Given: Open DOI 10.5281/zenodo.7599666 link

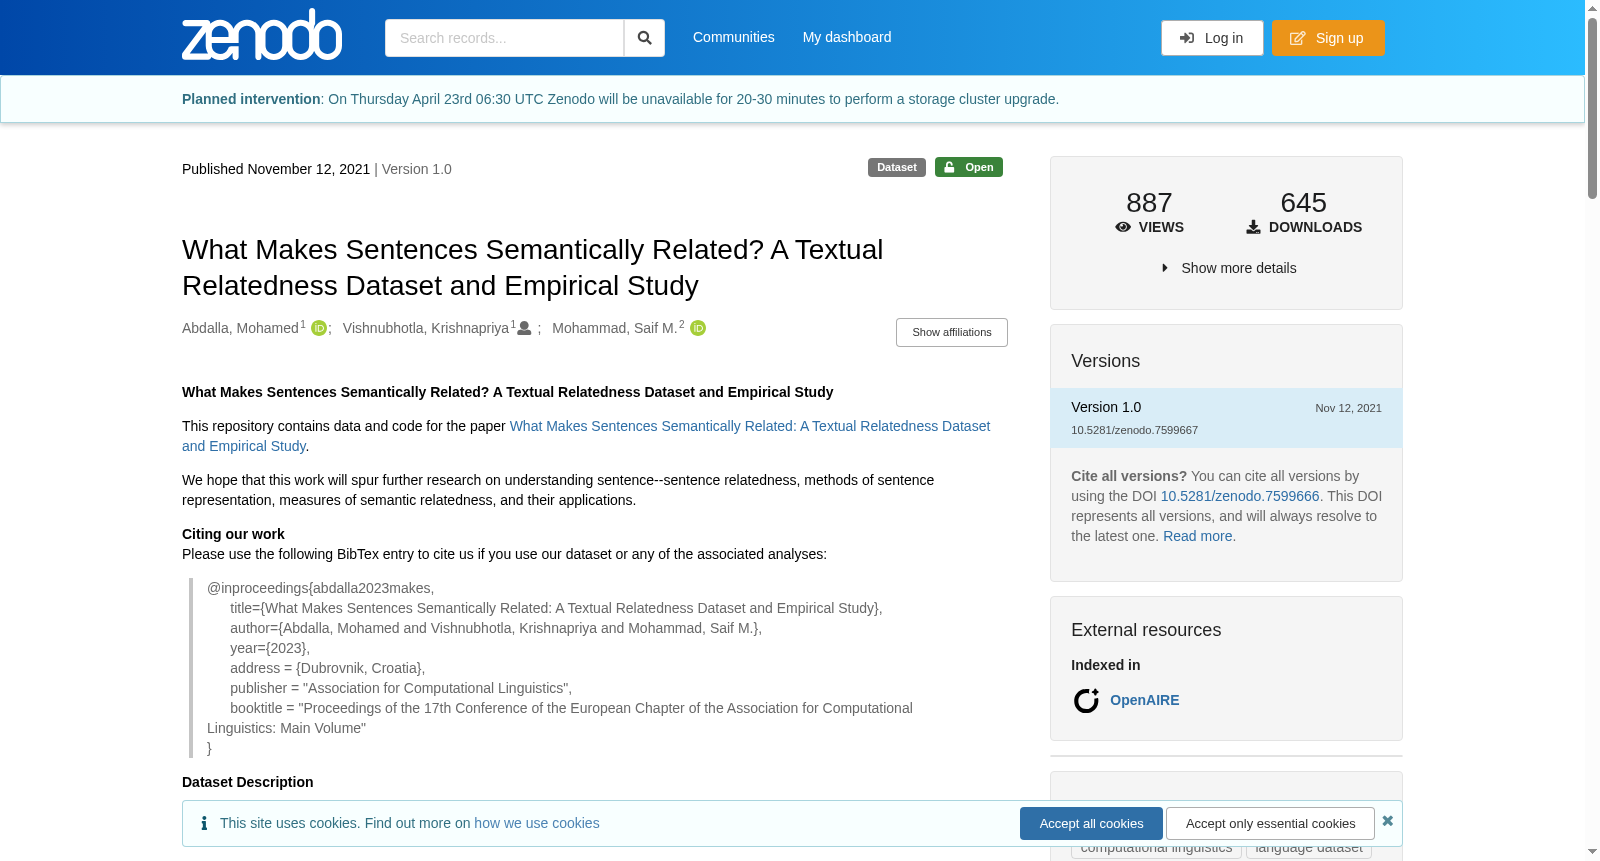Looking at the screenshot, I should tap(1240, 496).
